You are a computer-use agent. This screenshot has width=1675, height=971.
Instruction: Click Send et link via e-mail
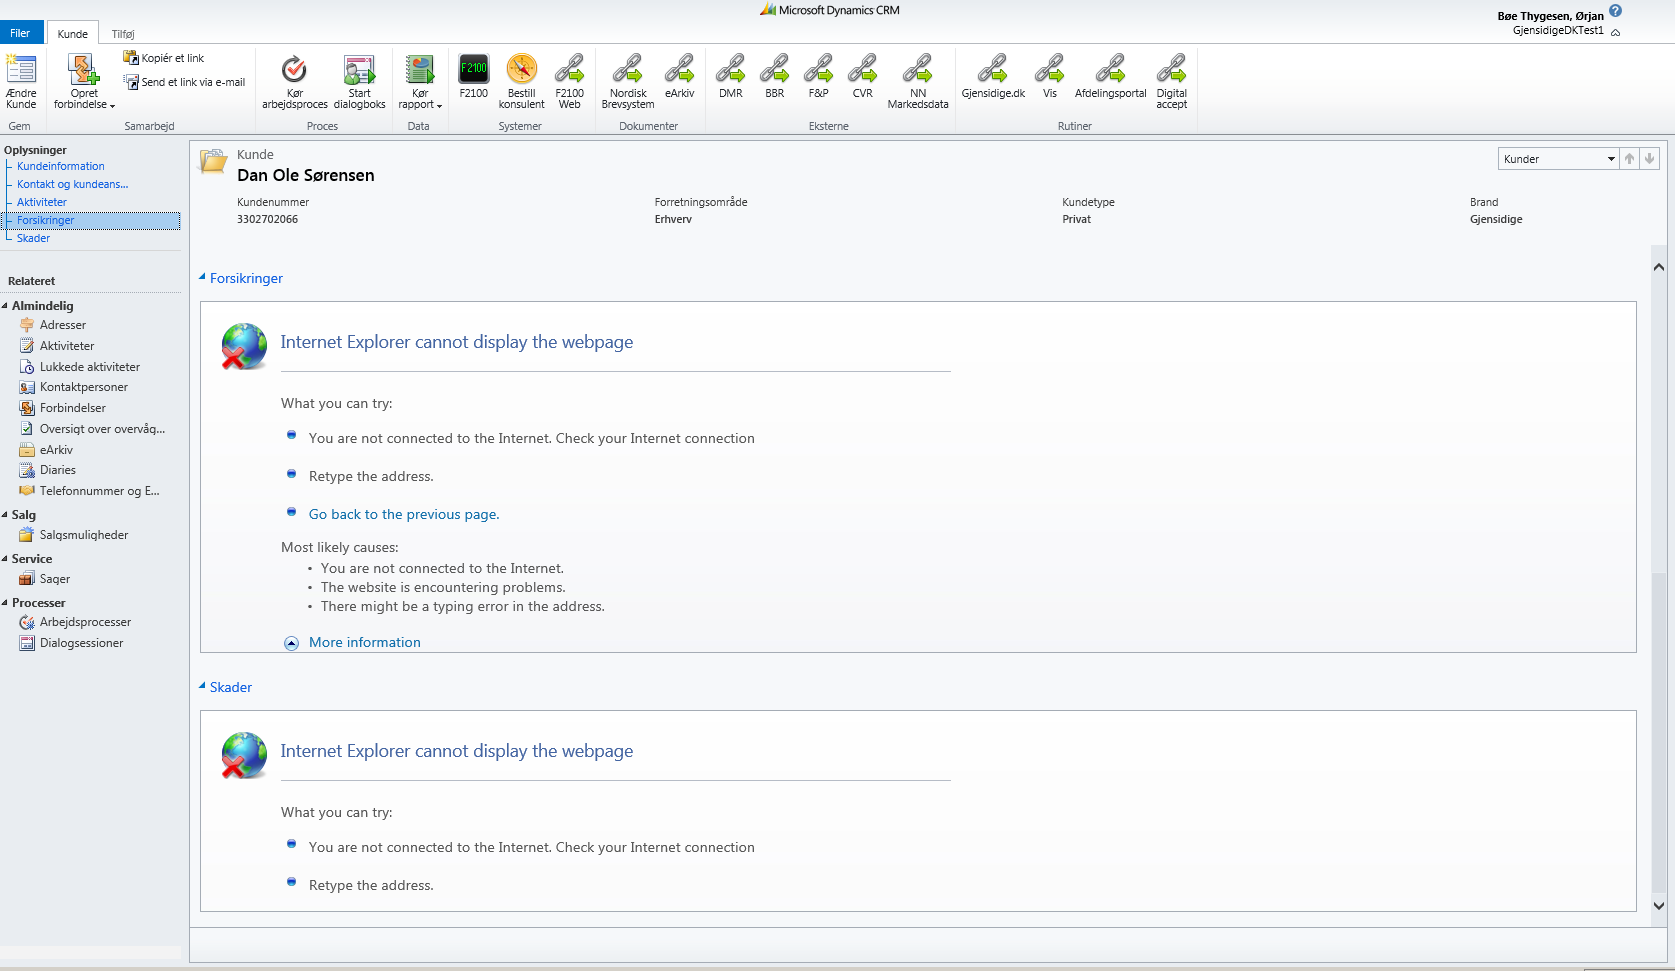coord(185,82)
